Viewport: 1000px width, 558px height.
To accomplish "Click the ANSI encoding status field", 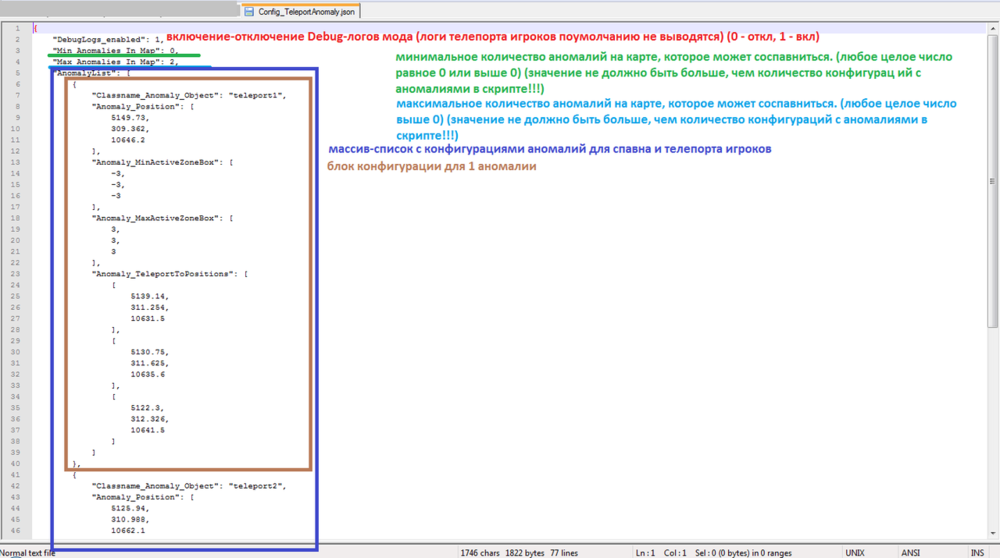I will point(910,553).
